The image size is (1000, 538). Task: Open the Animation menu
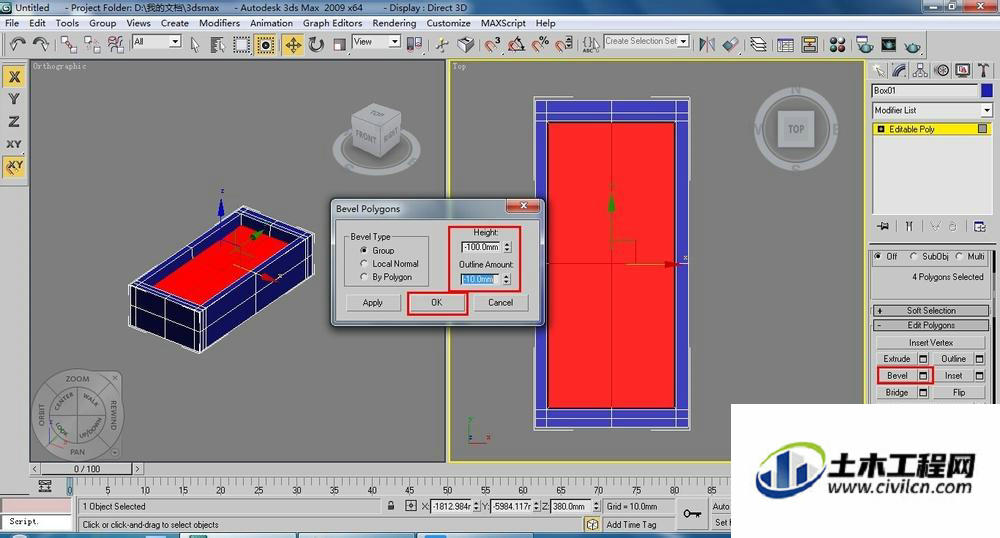[x=271, y=23]
